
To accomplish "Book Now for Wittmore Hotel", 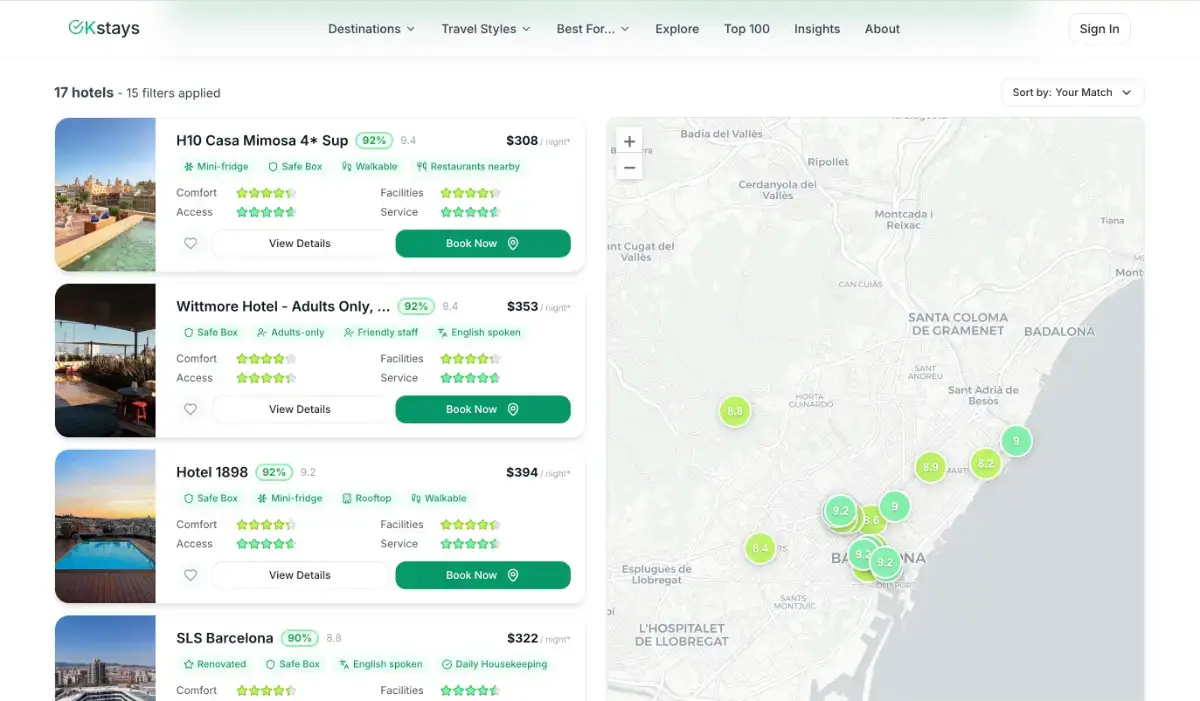I will 483,409.
